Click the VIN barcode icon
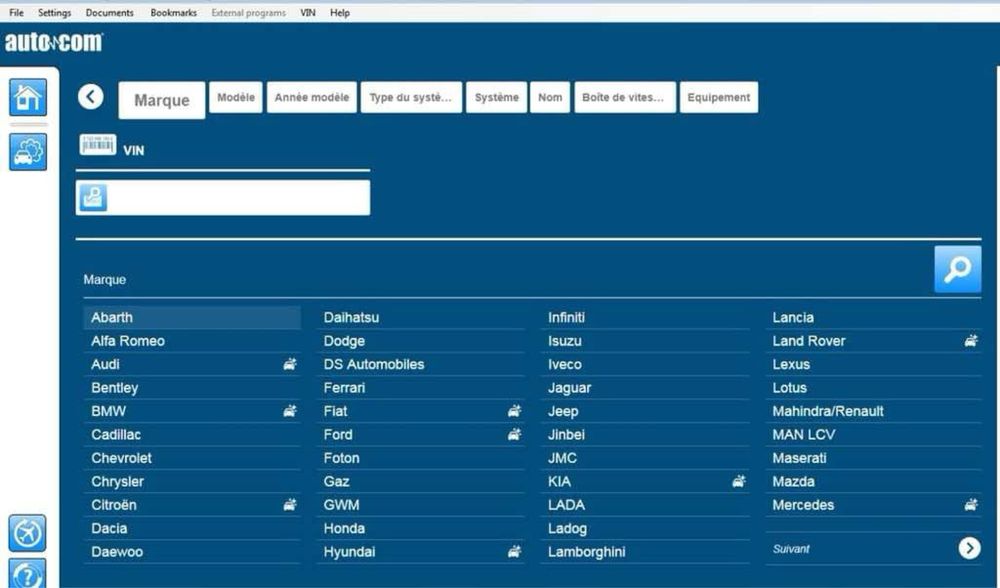 pyautogui.click(x=98, y=145)
